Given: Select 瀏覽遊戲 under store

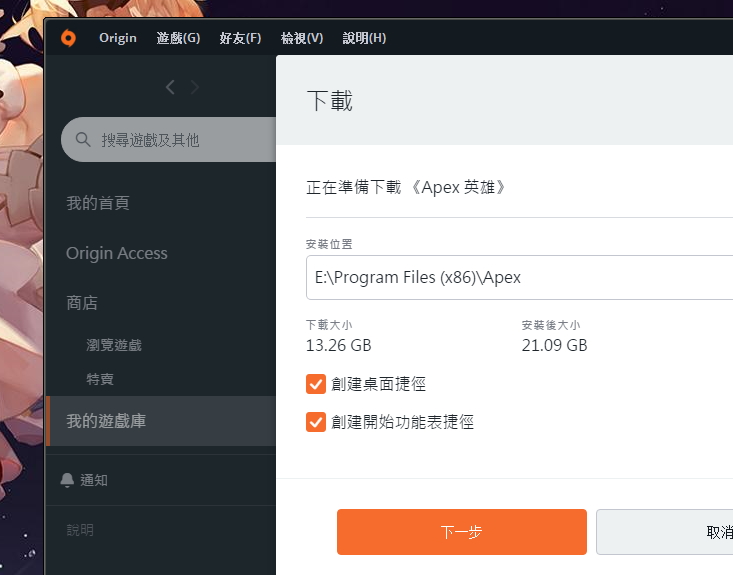Looking at the screenshot, I should (114, 345).
